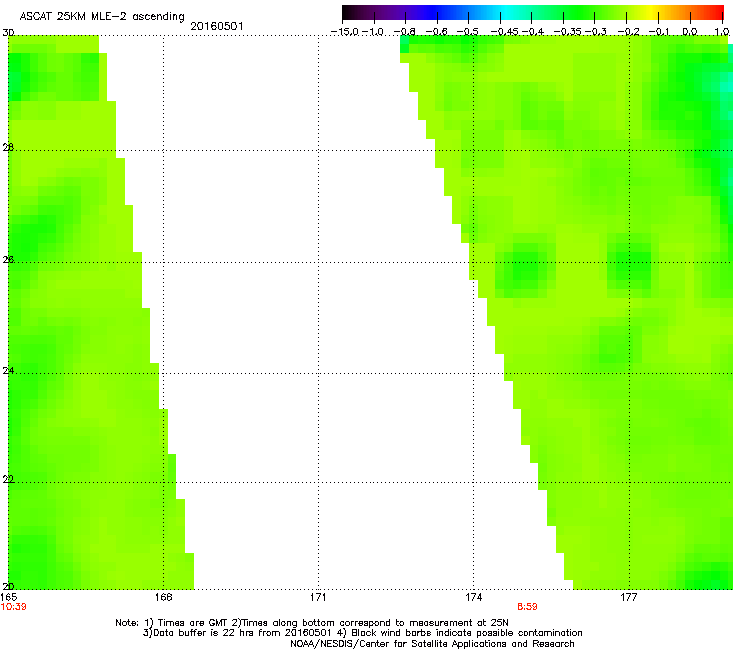Click the latitude label 20
Viewport: 740px width, 650px height.
pos(8,586)
